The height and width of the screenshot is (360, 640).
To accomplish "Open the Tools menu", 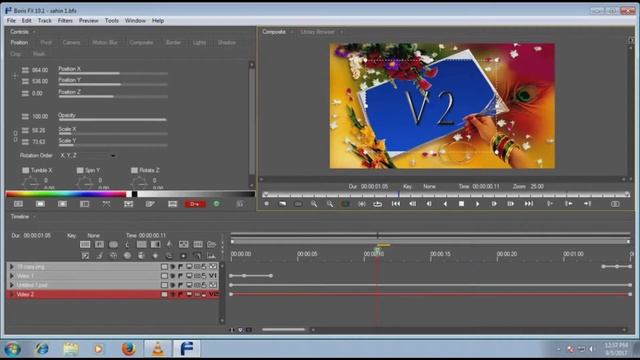I will (111, 20).
